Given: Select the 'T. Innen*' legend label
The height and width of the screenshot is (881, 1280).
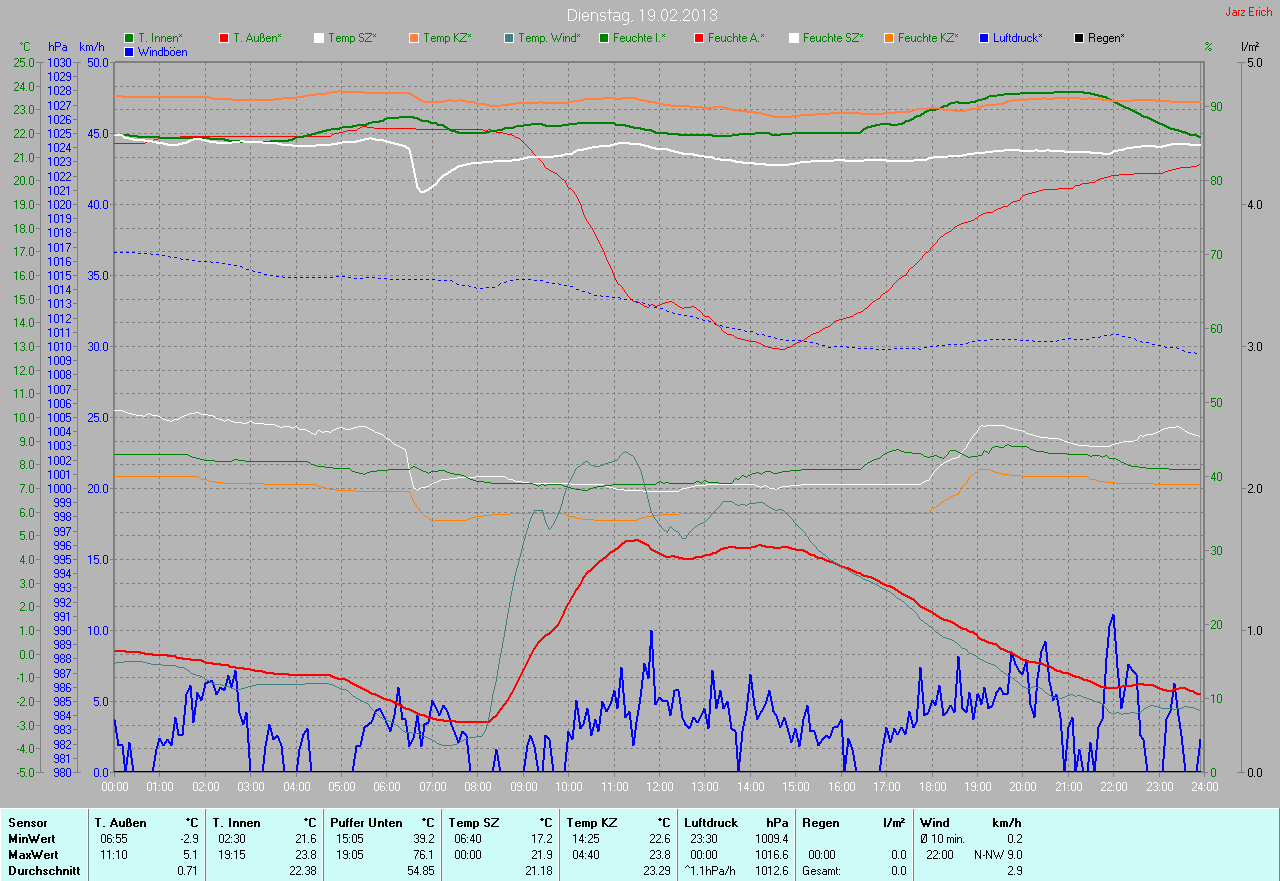Looking at the screenshot, I should click(160, 38).
